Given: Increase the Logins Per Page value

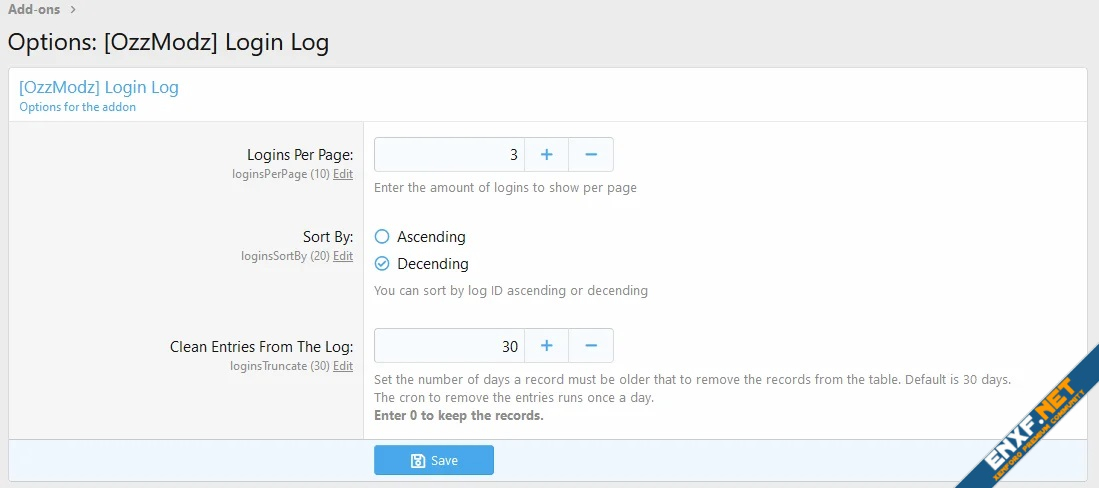Looking at the screenshot, I should 547,155.
